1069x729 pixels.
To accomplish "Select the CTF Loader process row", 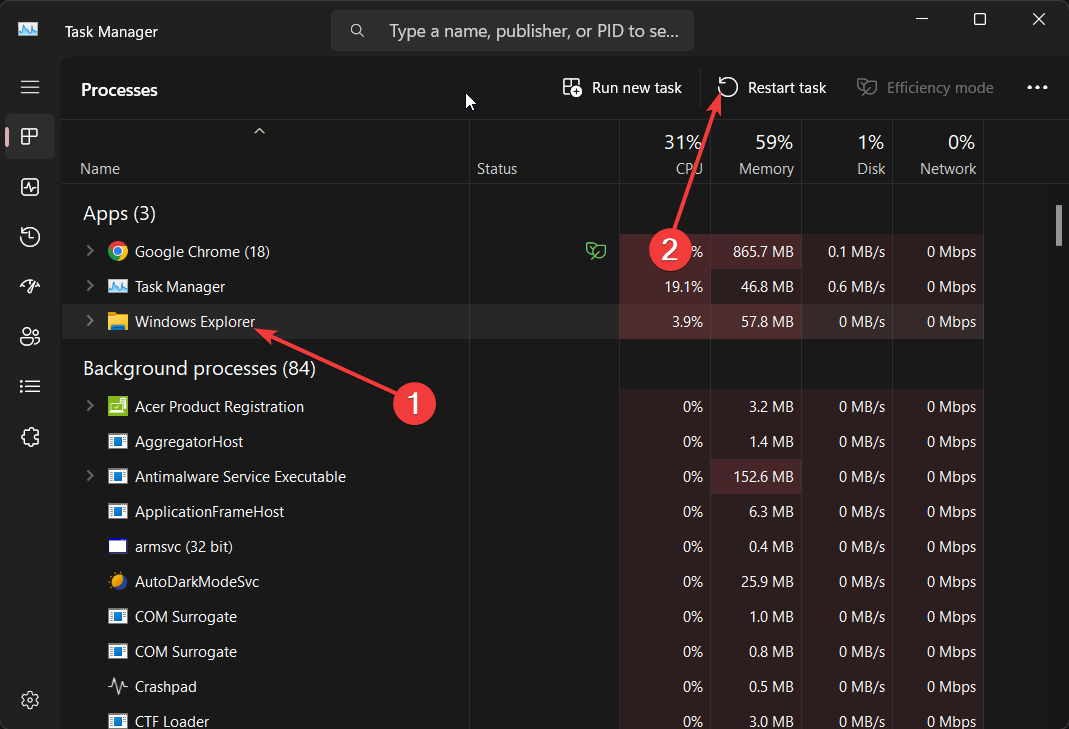I will 522,719.
